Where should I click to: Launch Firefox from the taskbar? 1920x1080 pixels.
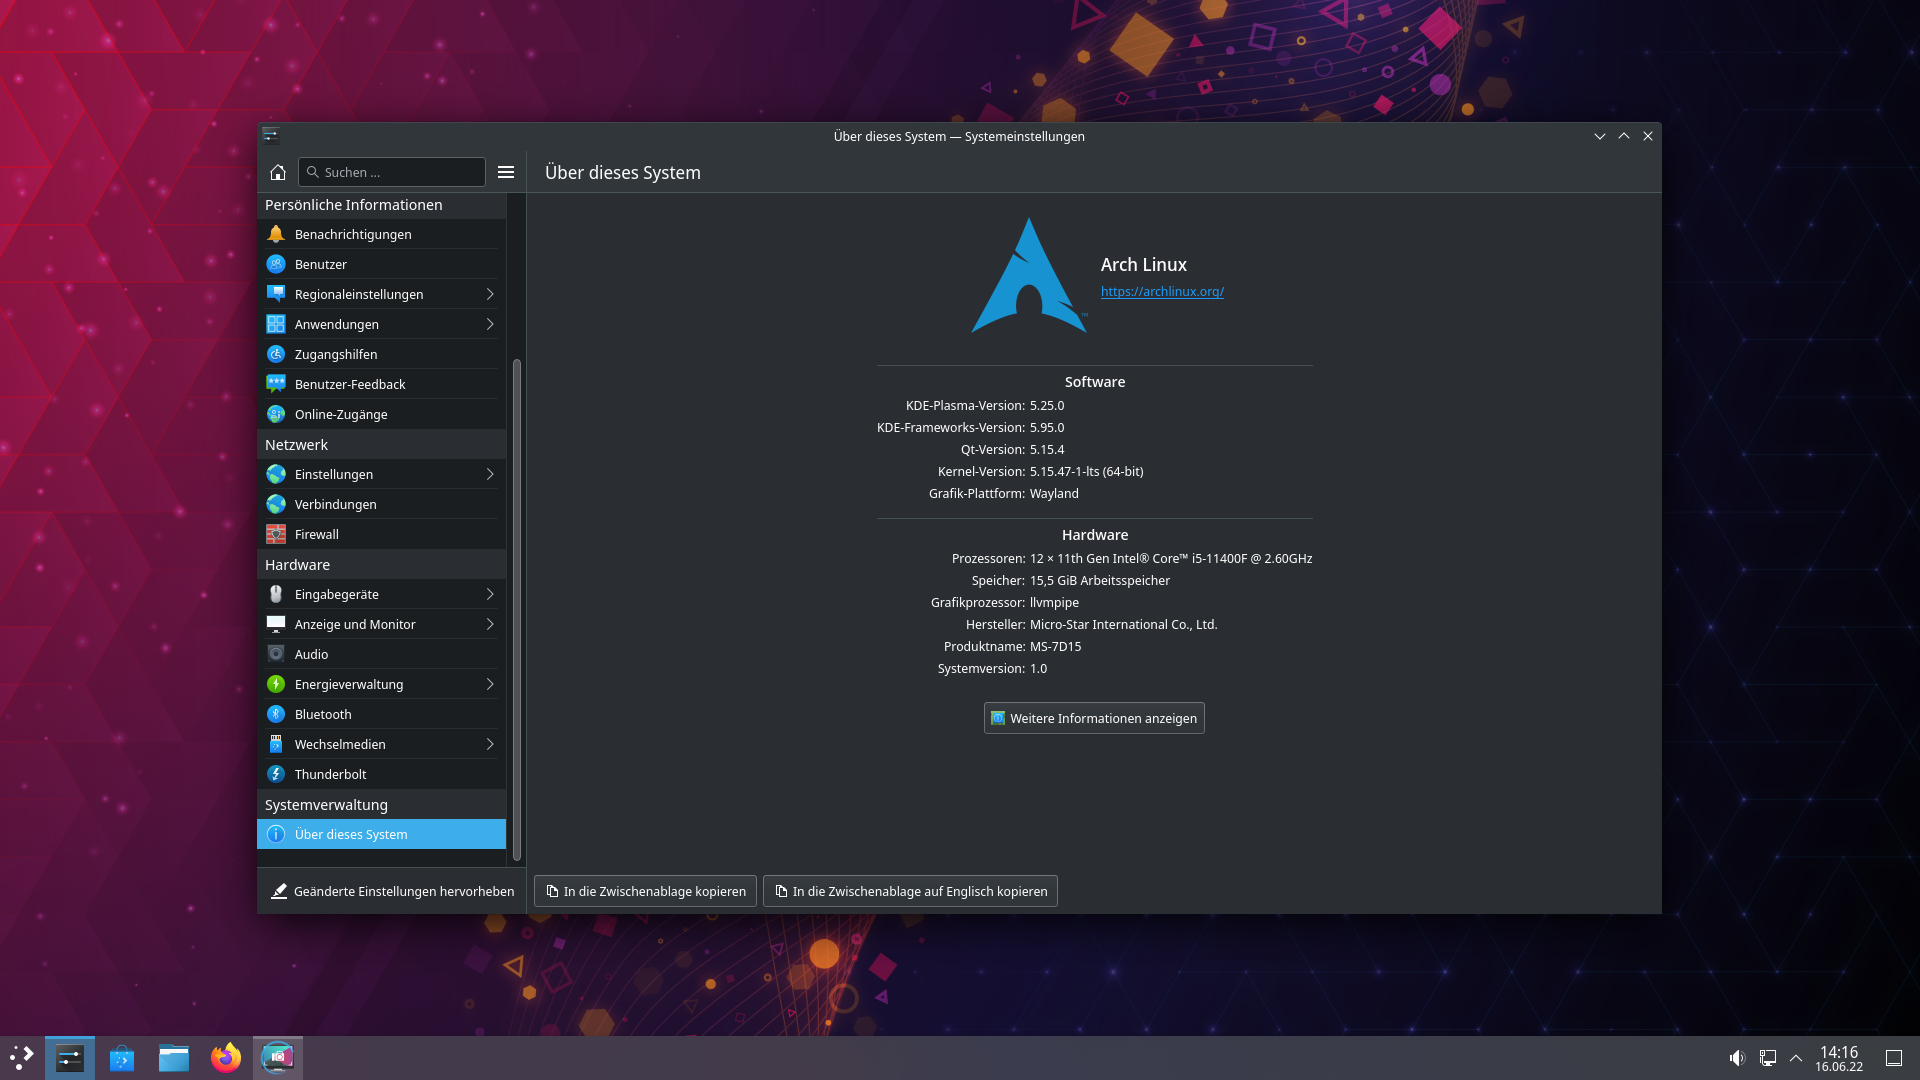click(226, 1058)
